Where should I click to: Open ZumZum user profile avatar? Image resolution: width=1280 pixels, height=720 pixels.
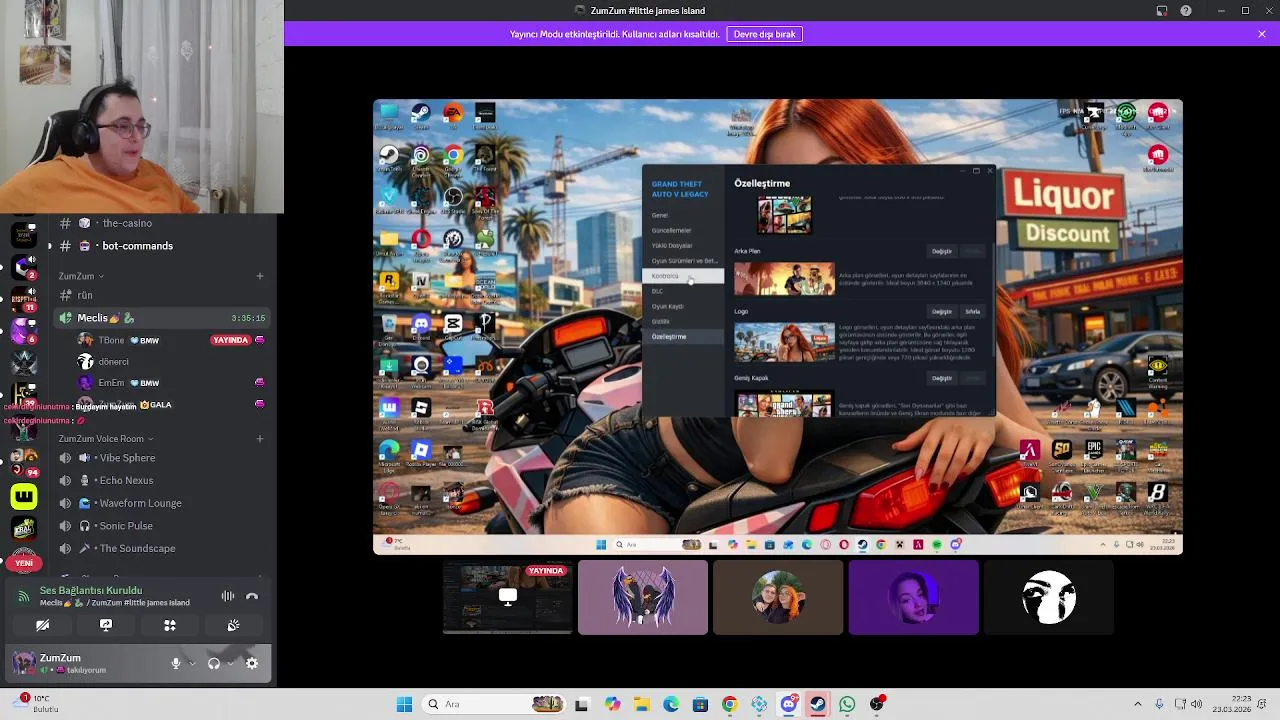[24, 662]
